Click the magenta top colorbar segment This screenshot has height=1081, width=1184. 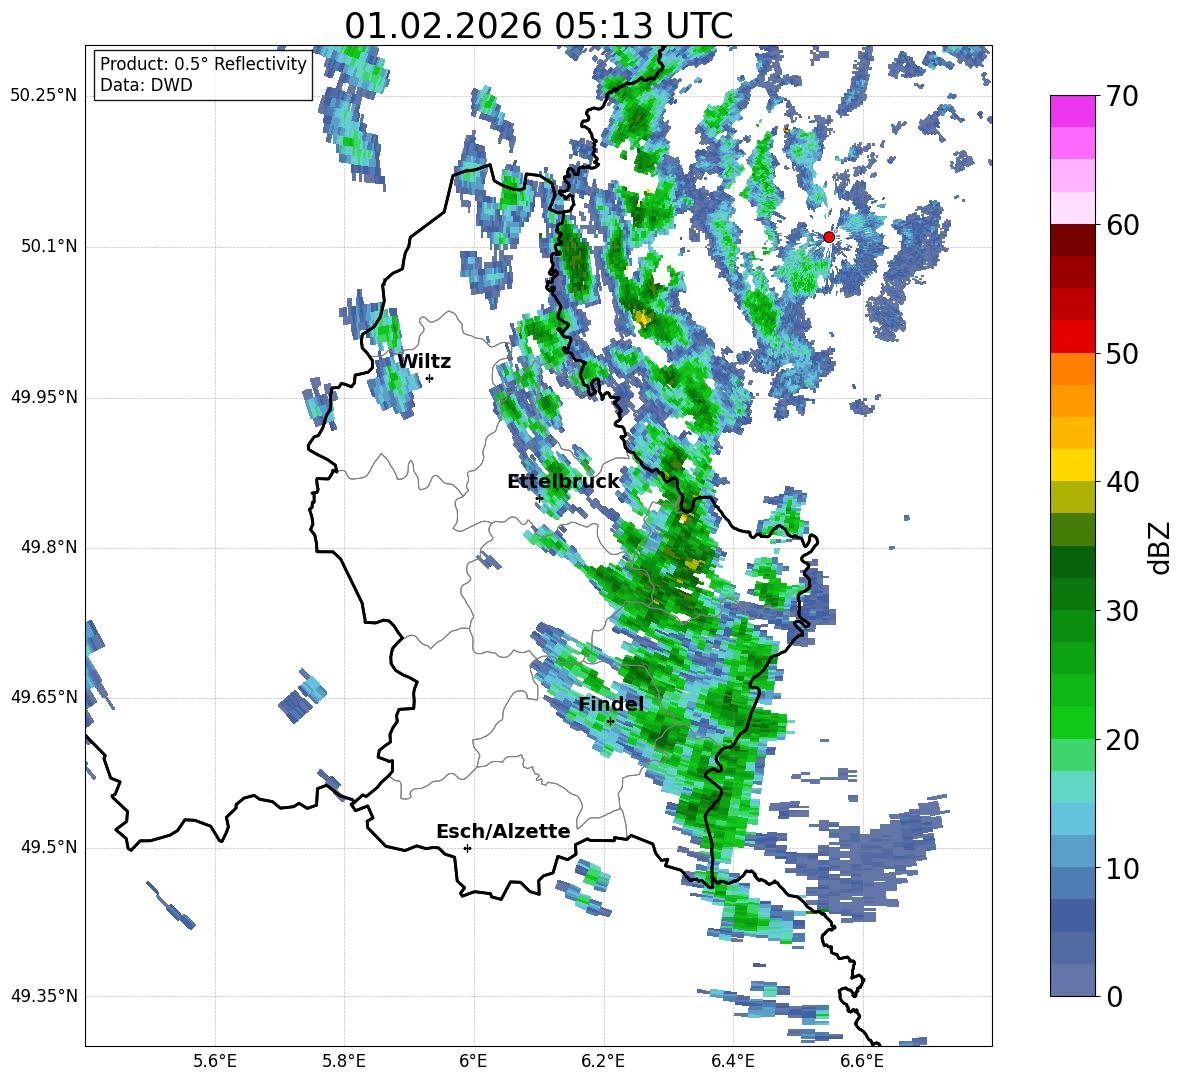[1072, 111]
